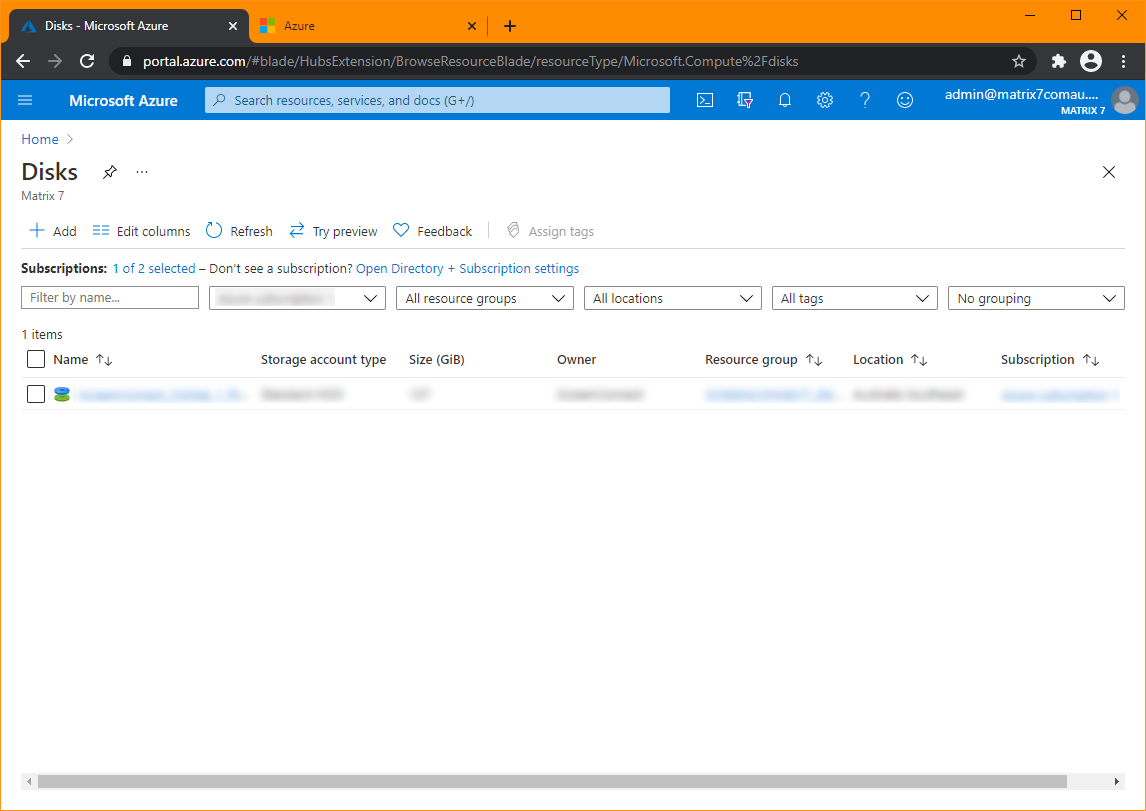Open Edit columns
This screenshot has height=811, width=1146.
pos(141,231)
